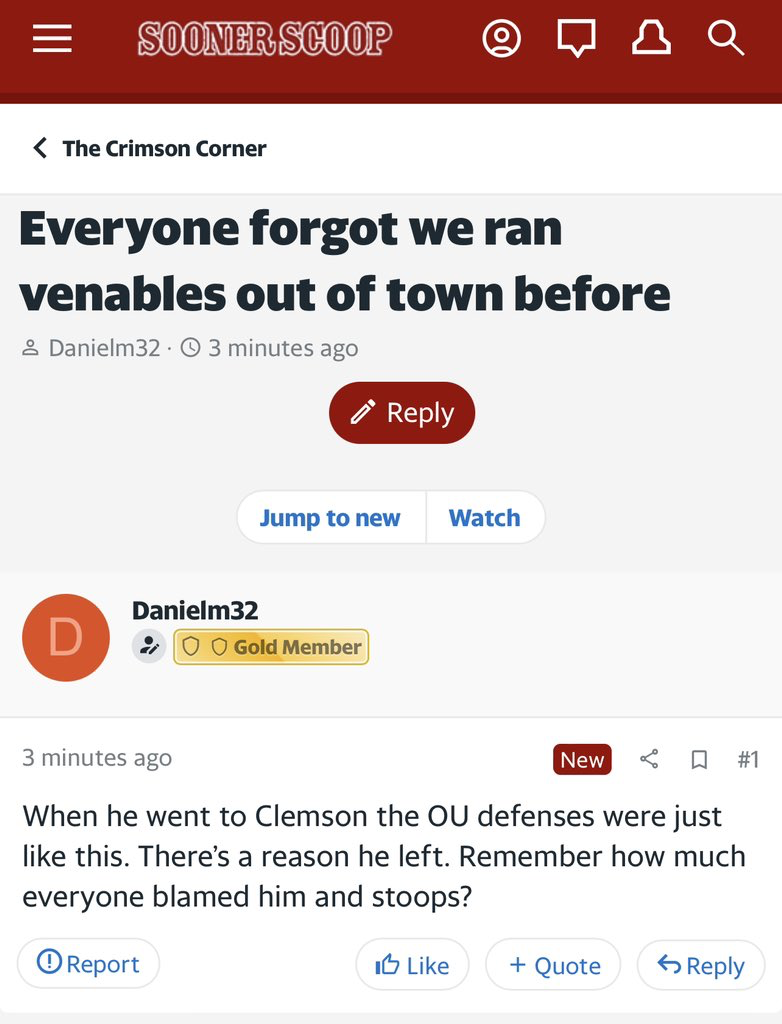Like the post
This screenshot has height=1024, width=782.
(x=412, y=965)
